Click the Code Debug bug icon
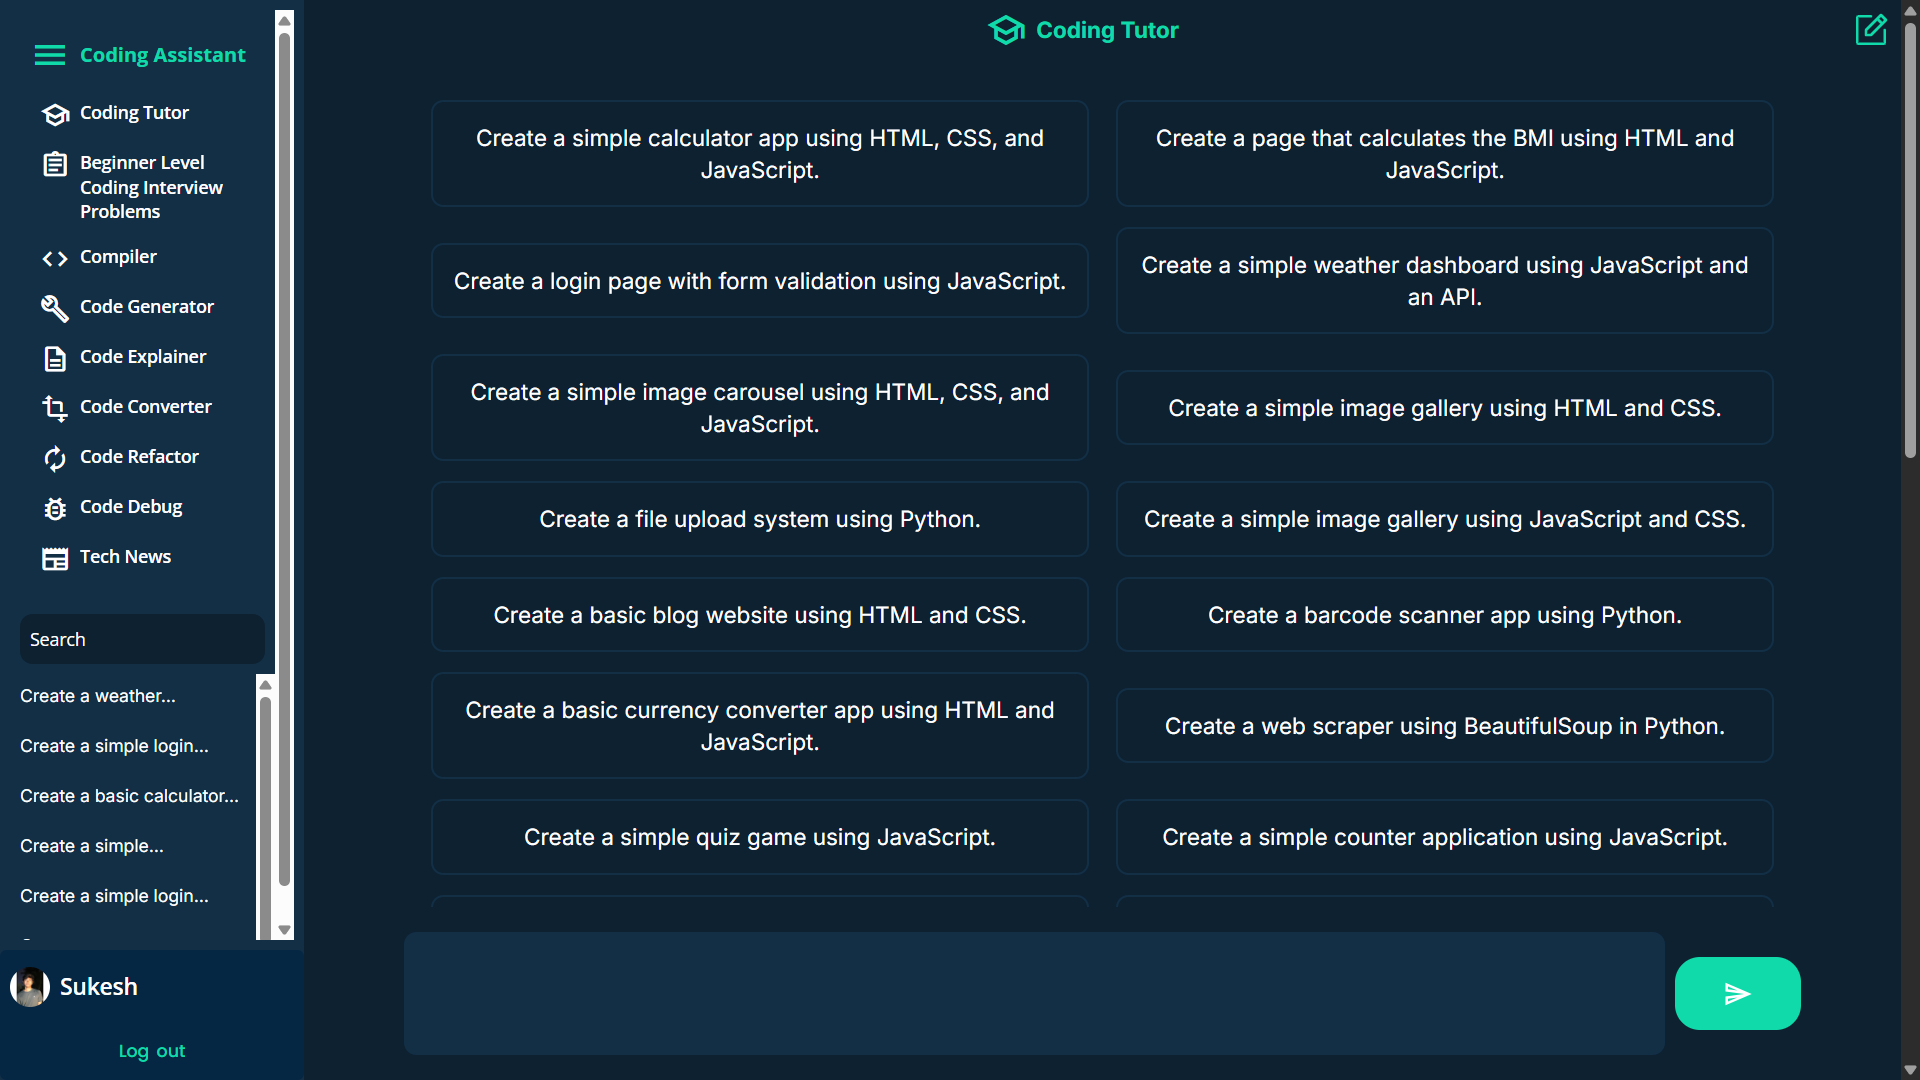The height and width of the screenshot is (1080, 1920). (55, 508)
